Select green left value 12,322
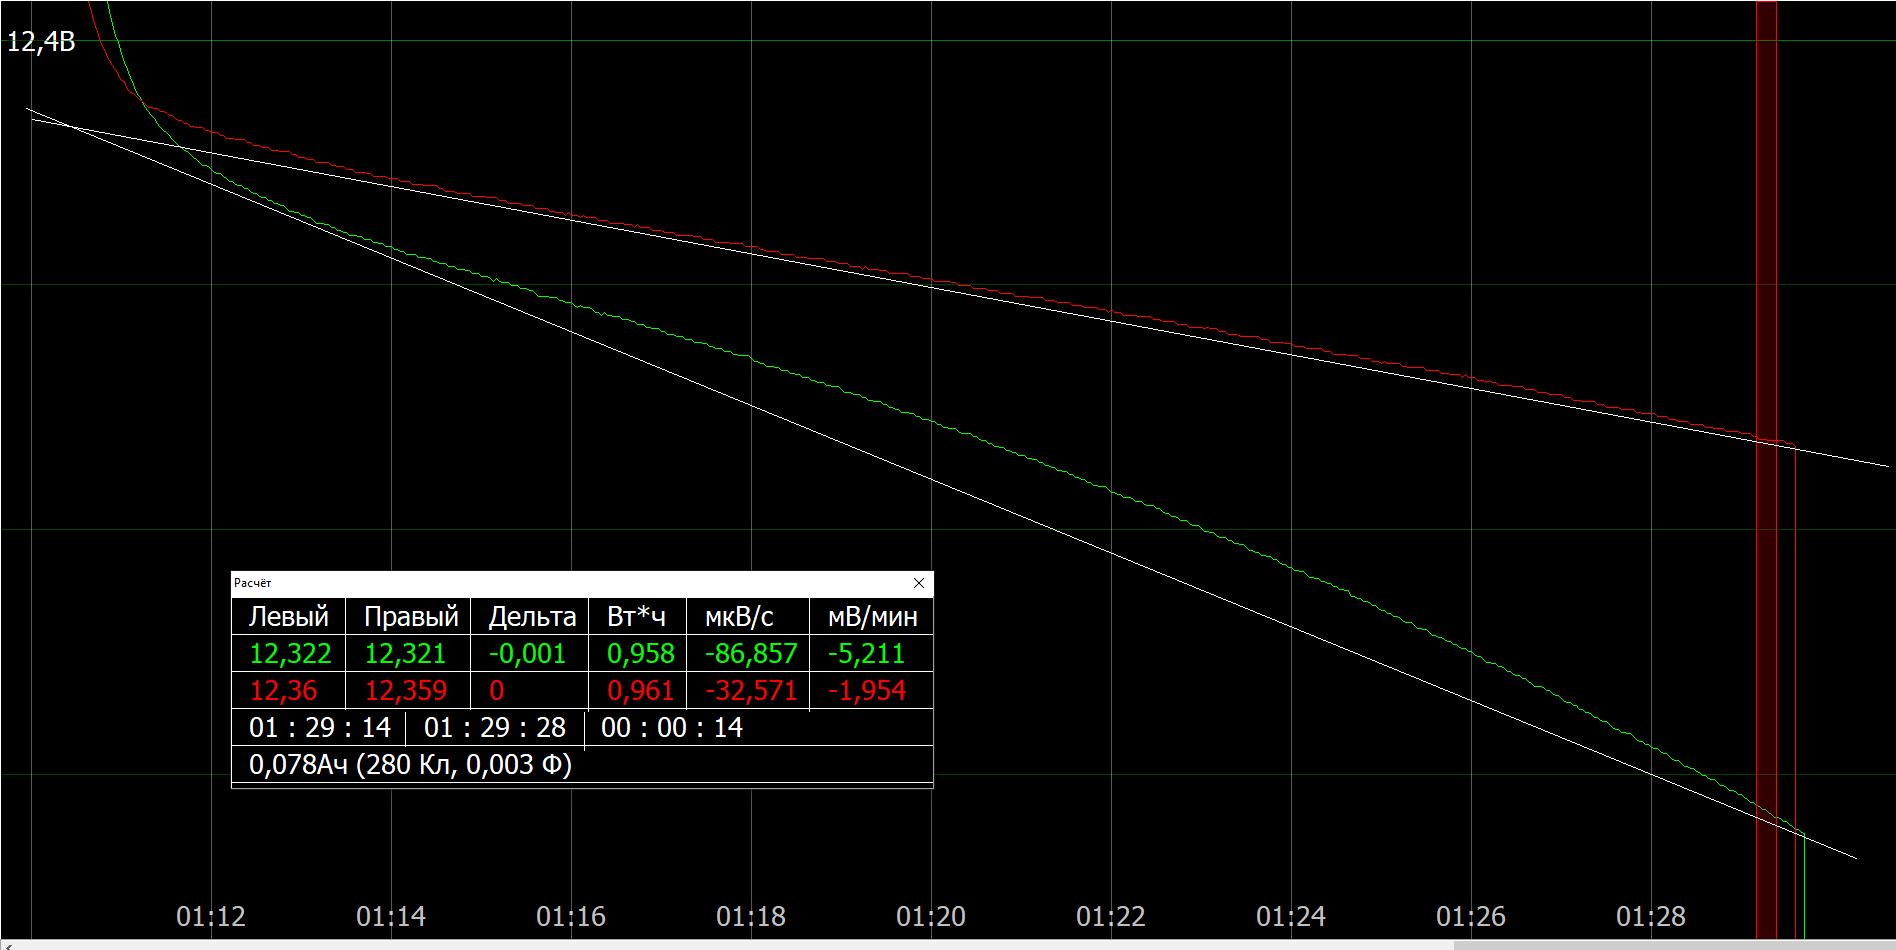This screenshot has height=950, width=1896. [x=290, y=654]
